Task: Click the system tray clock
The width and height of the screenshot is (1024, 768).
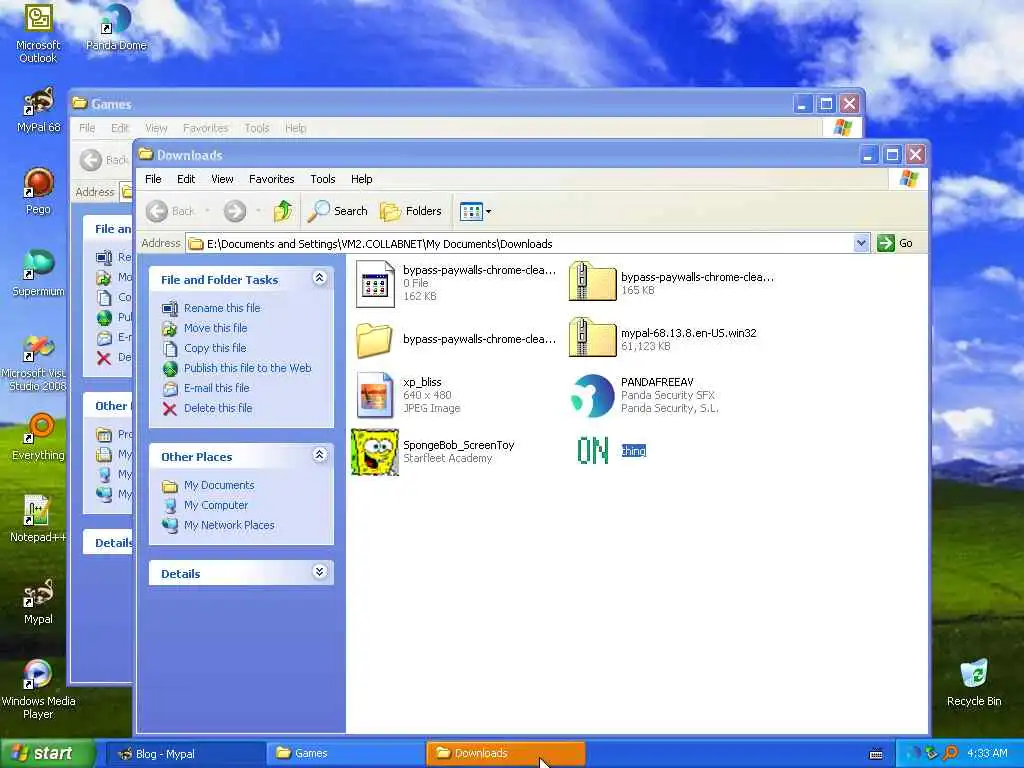Action: pyautogui.click(x=987, y=754)
